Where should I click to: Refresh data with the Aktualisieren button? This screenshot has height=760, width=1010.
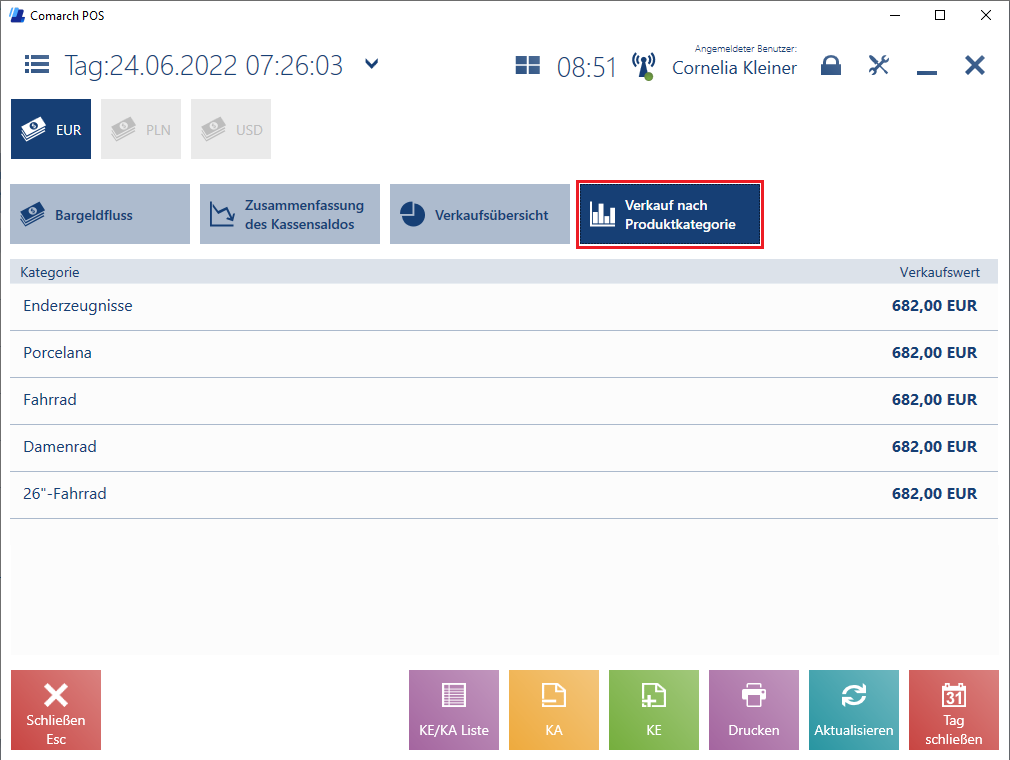[854, 710]
